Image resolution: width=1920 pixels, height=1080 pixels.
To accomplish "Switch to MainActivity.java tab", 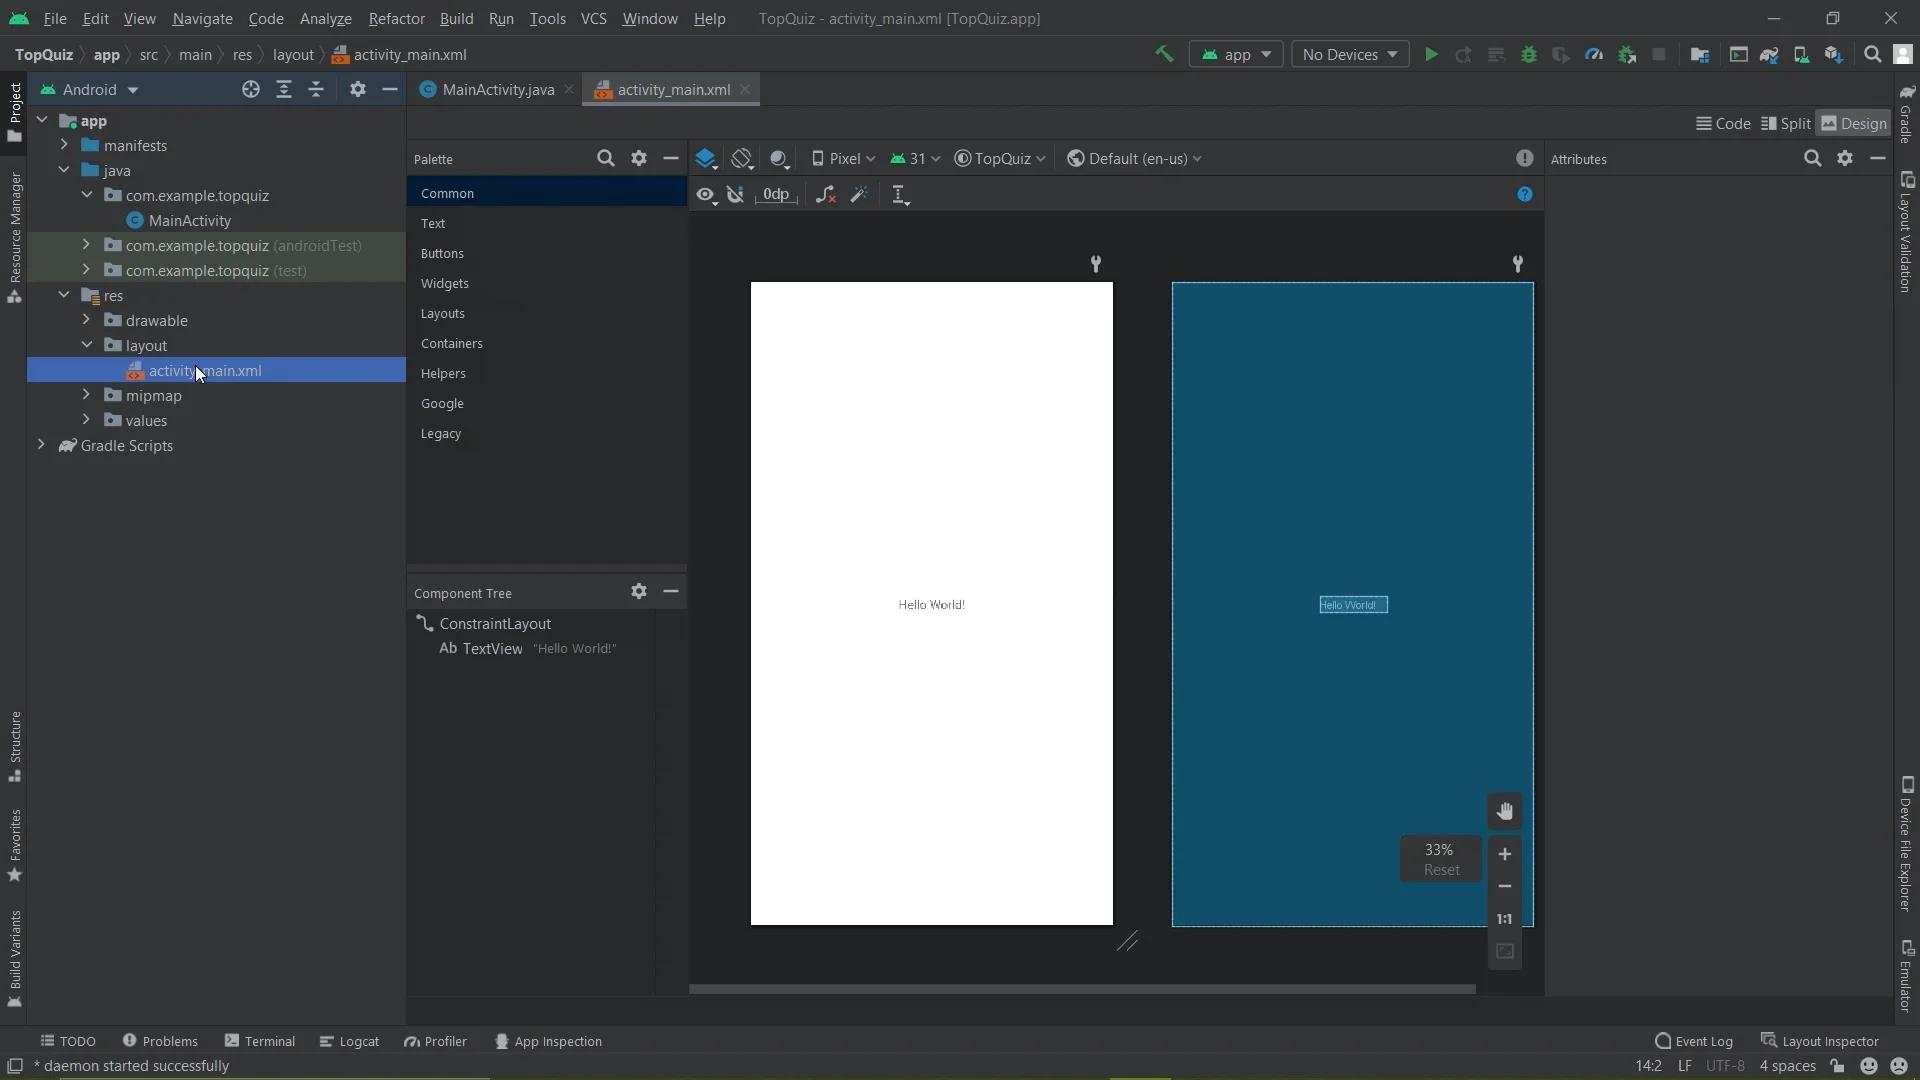I will 497,90.
